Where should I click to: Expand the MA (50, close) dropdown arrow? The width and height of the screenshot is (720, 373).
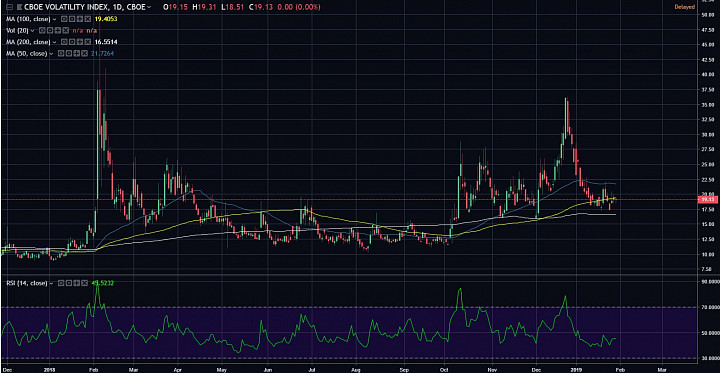[51, 54]
